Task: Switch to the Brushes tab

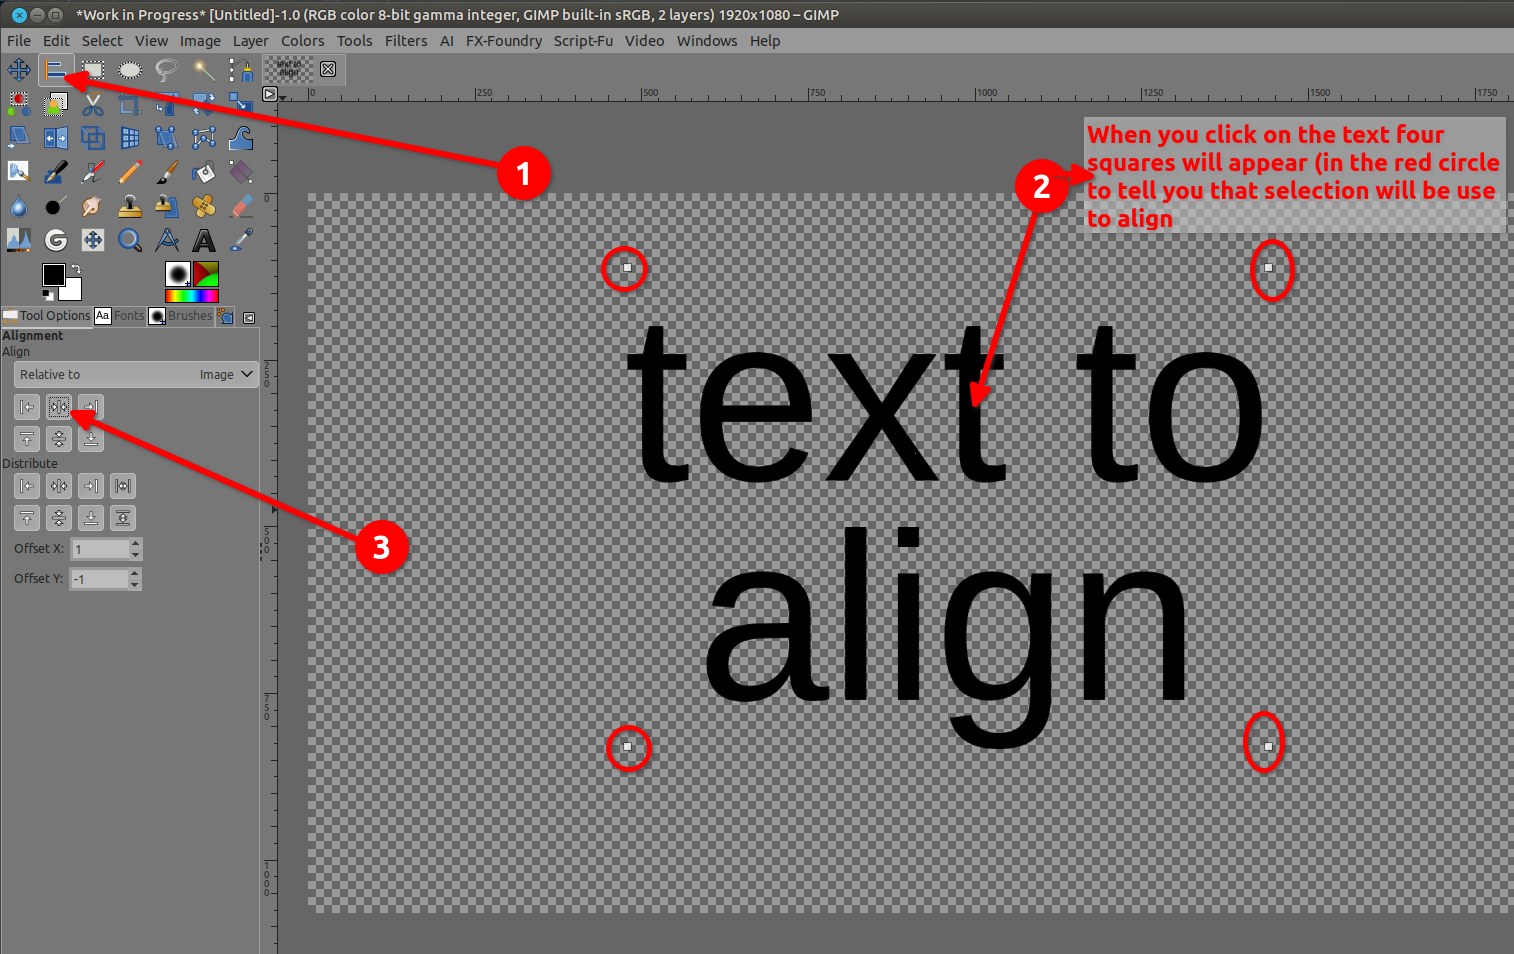Action: pyautogui.click(x=181, y=316)
